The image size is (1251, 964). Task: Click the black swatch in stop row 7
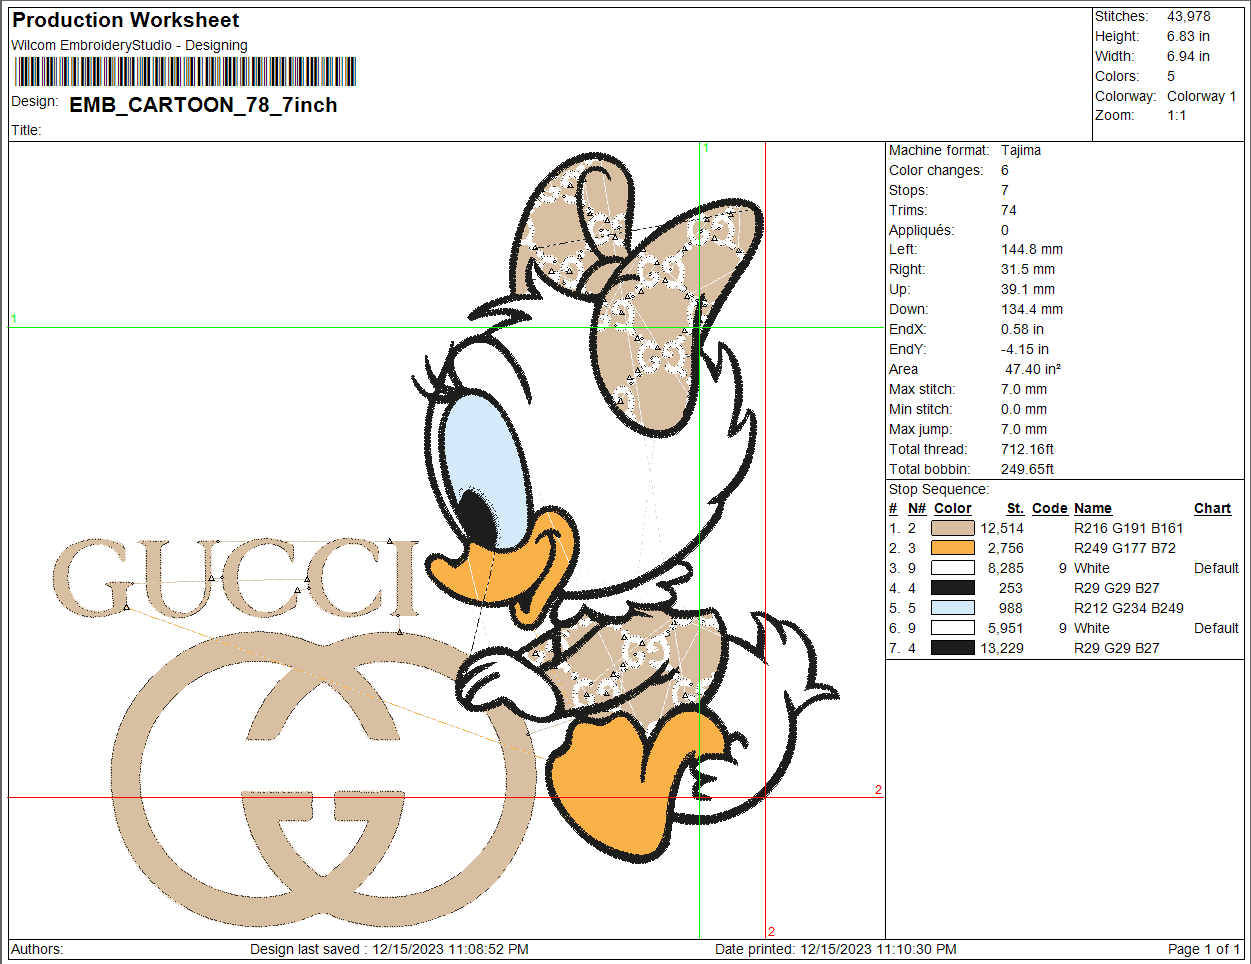[952, 648]
